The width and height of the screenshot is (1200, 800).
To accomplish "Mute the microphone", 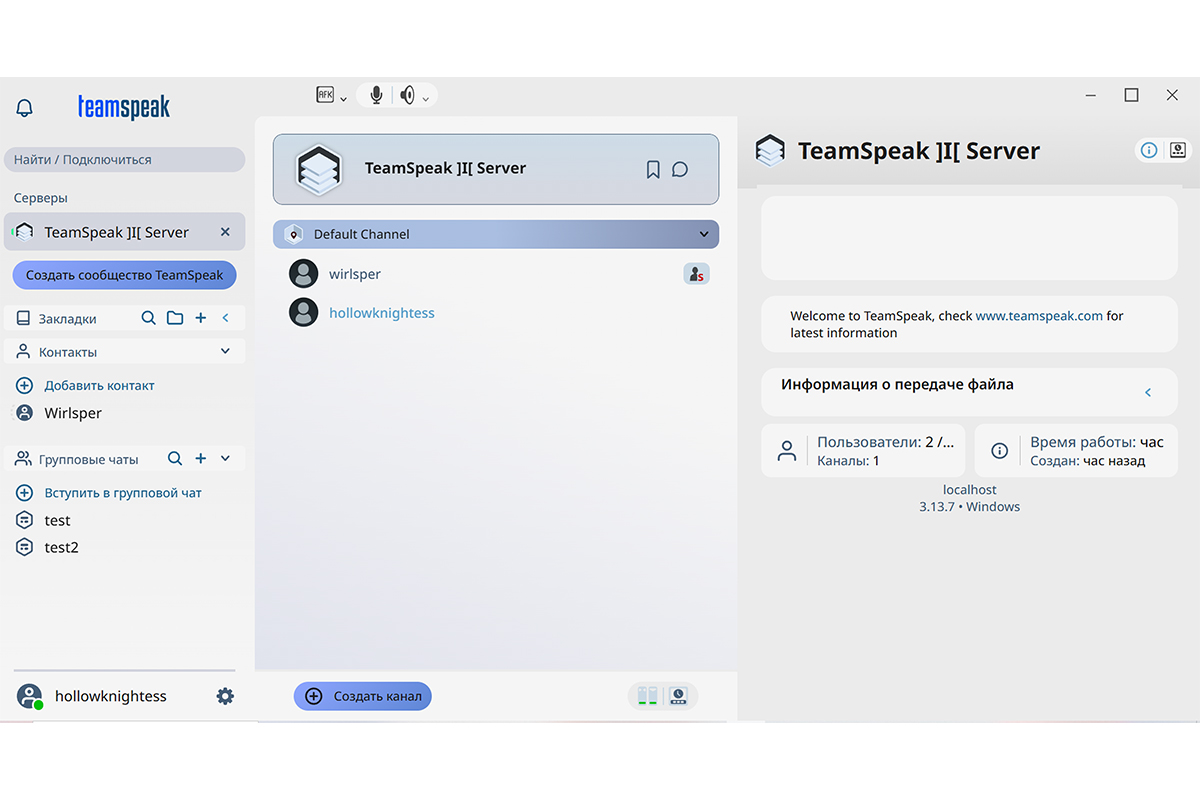I will tap(375, 95).
